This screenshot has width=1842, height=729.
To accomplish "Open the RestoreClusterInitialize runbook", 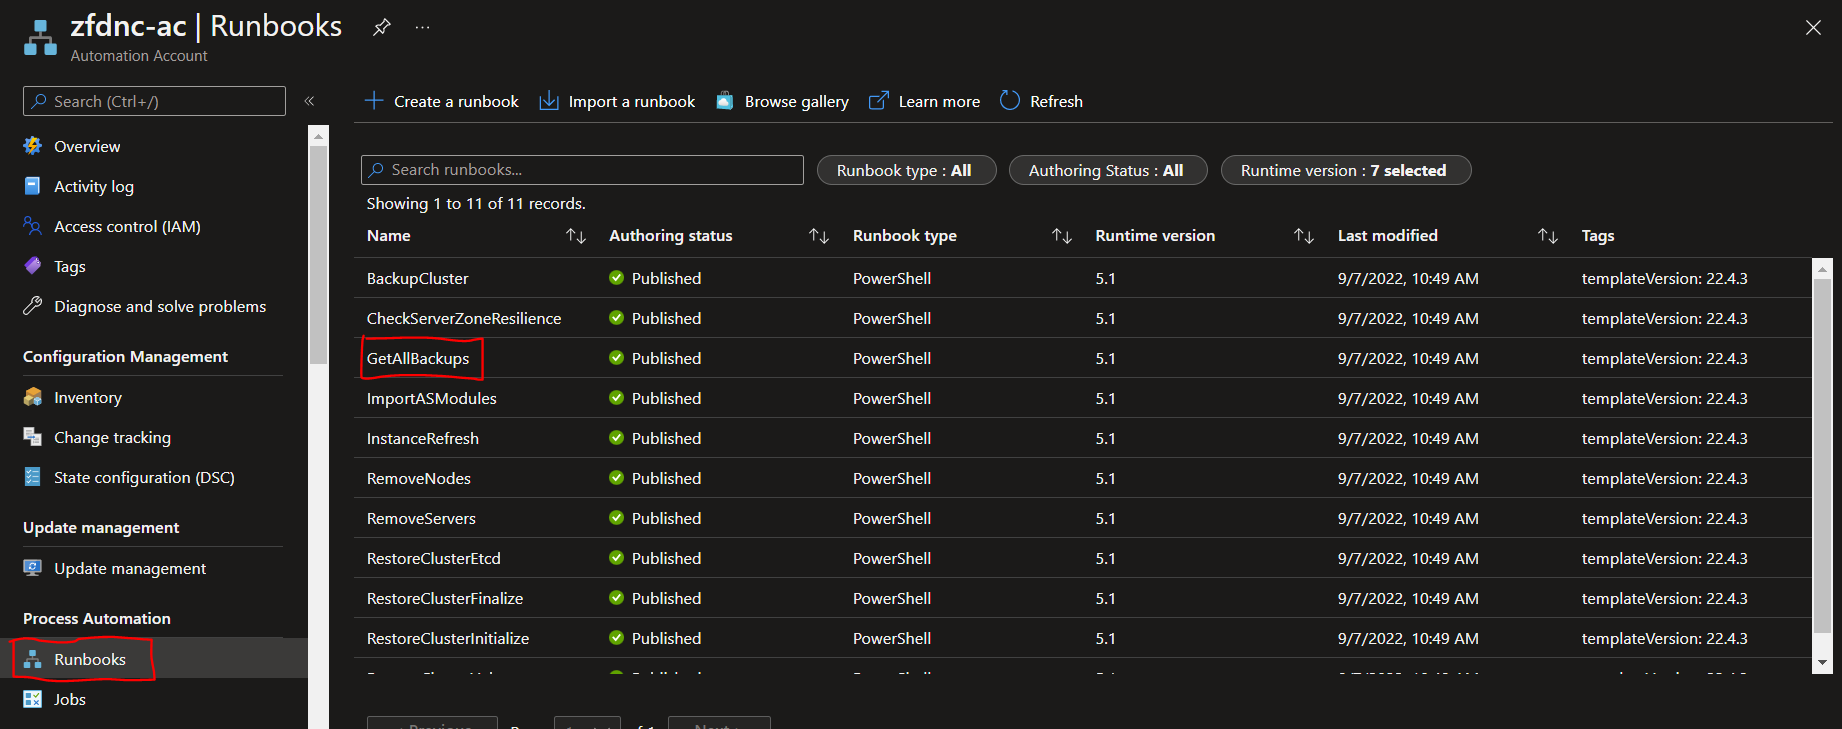I will pos(448,638).
